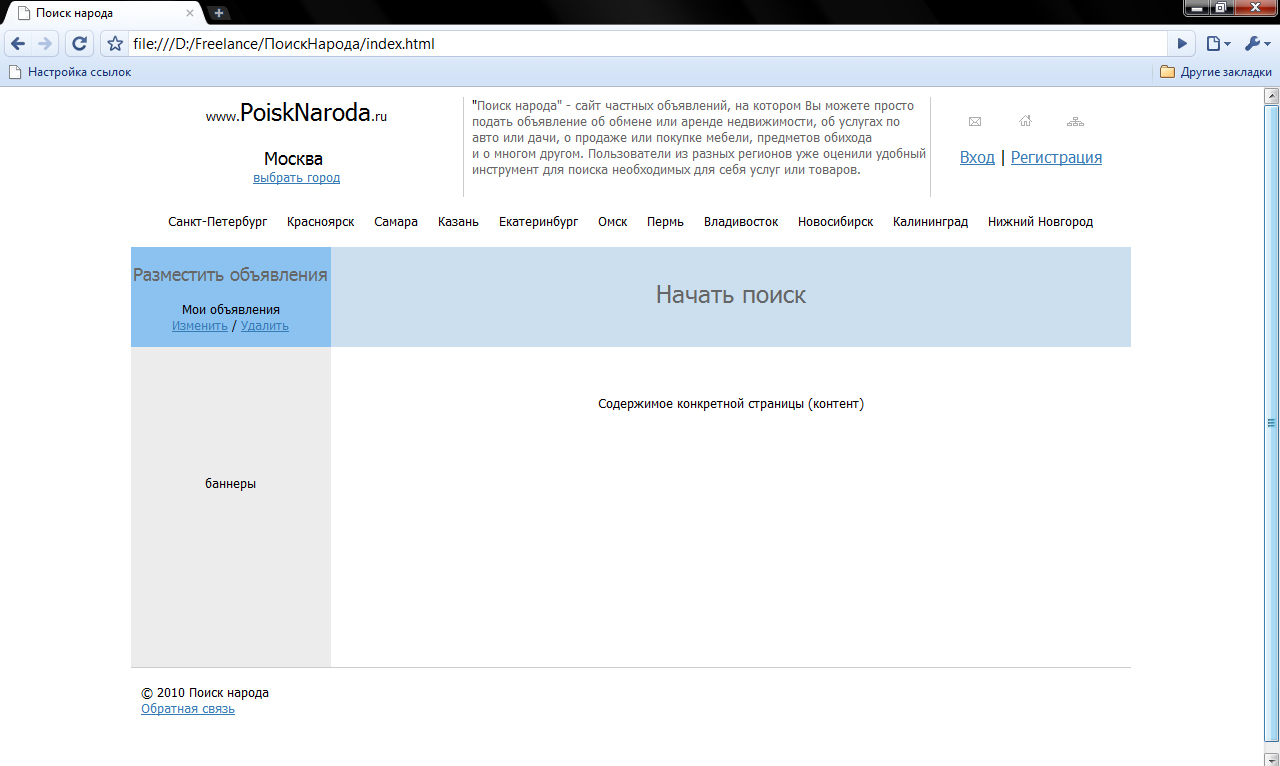1280x766 pixels.
Task: Open the Екатеринбург city menu item
Action: pyautogui.click(x=538, y=222)
